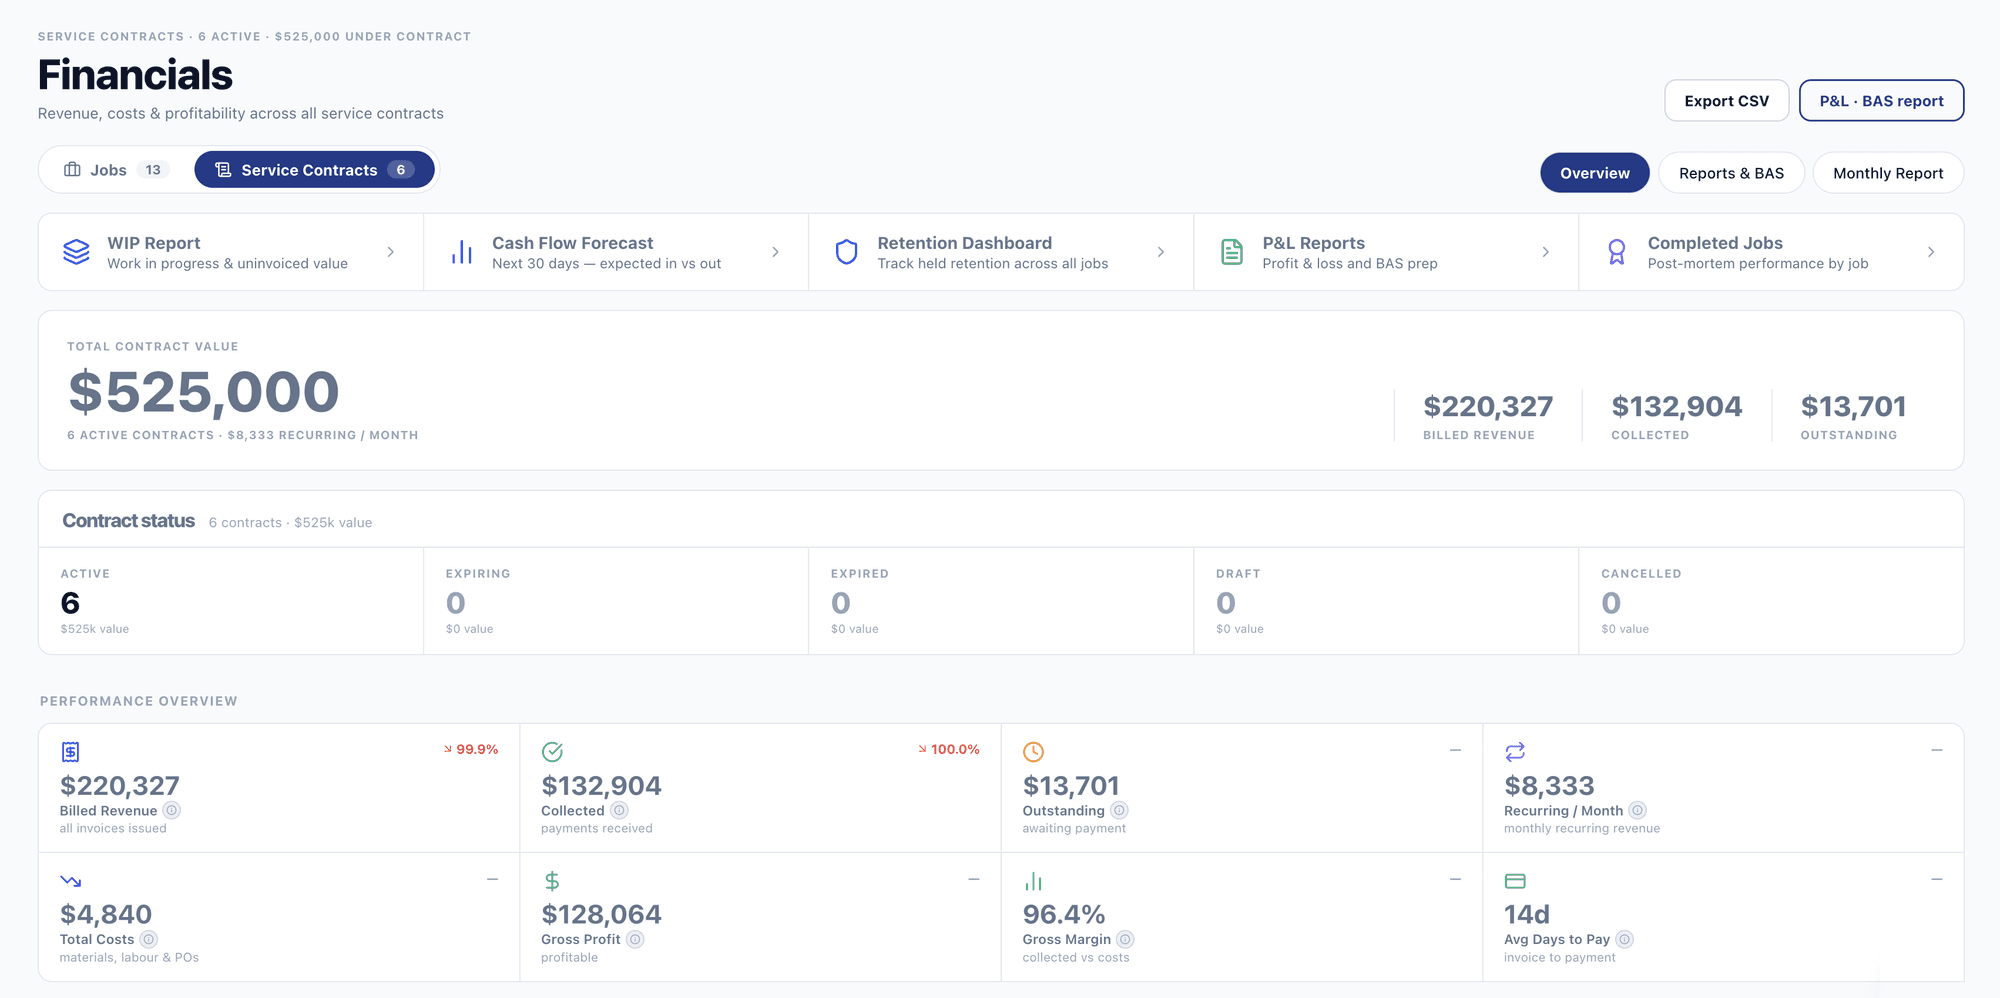
Task: Click the Outstanding clock icon
Action: coord(1033,751)
